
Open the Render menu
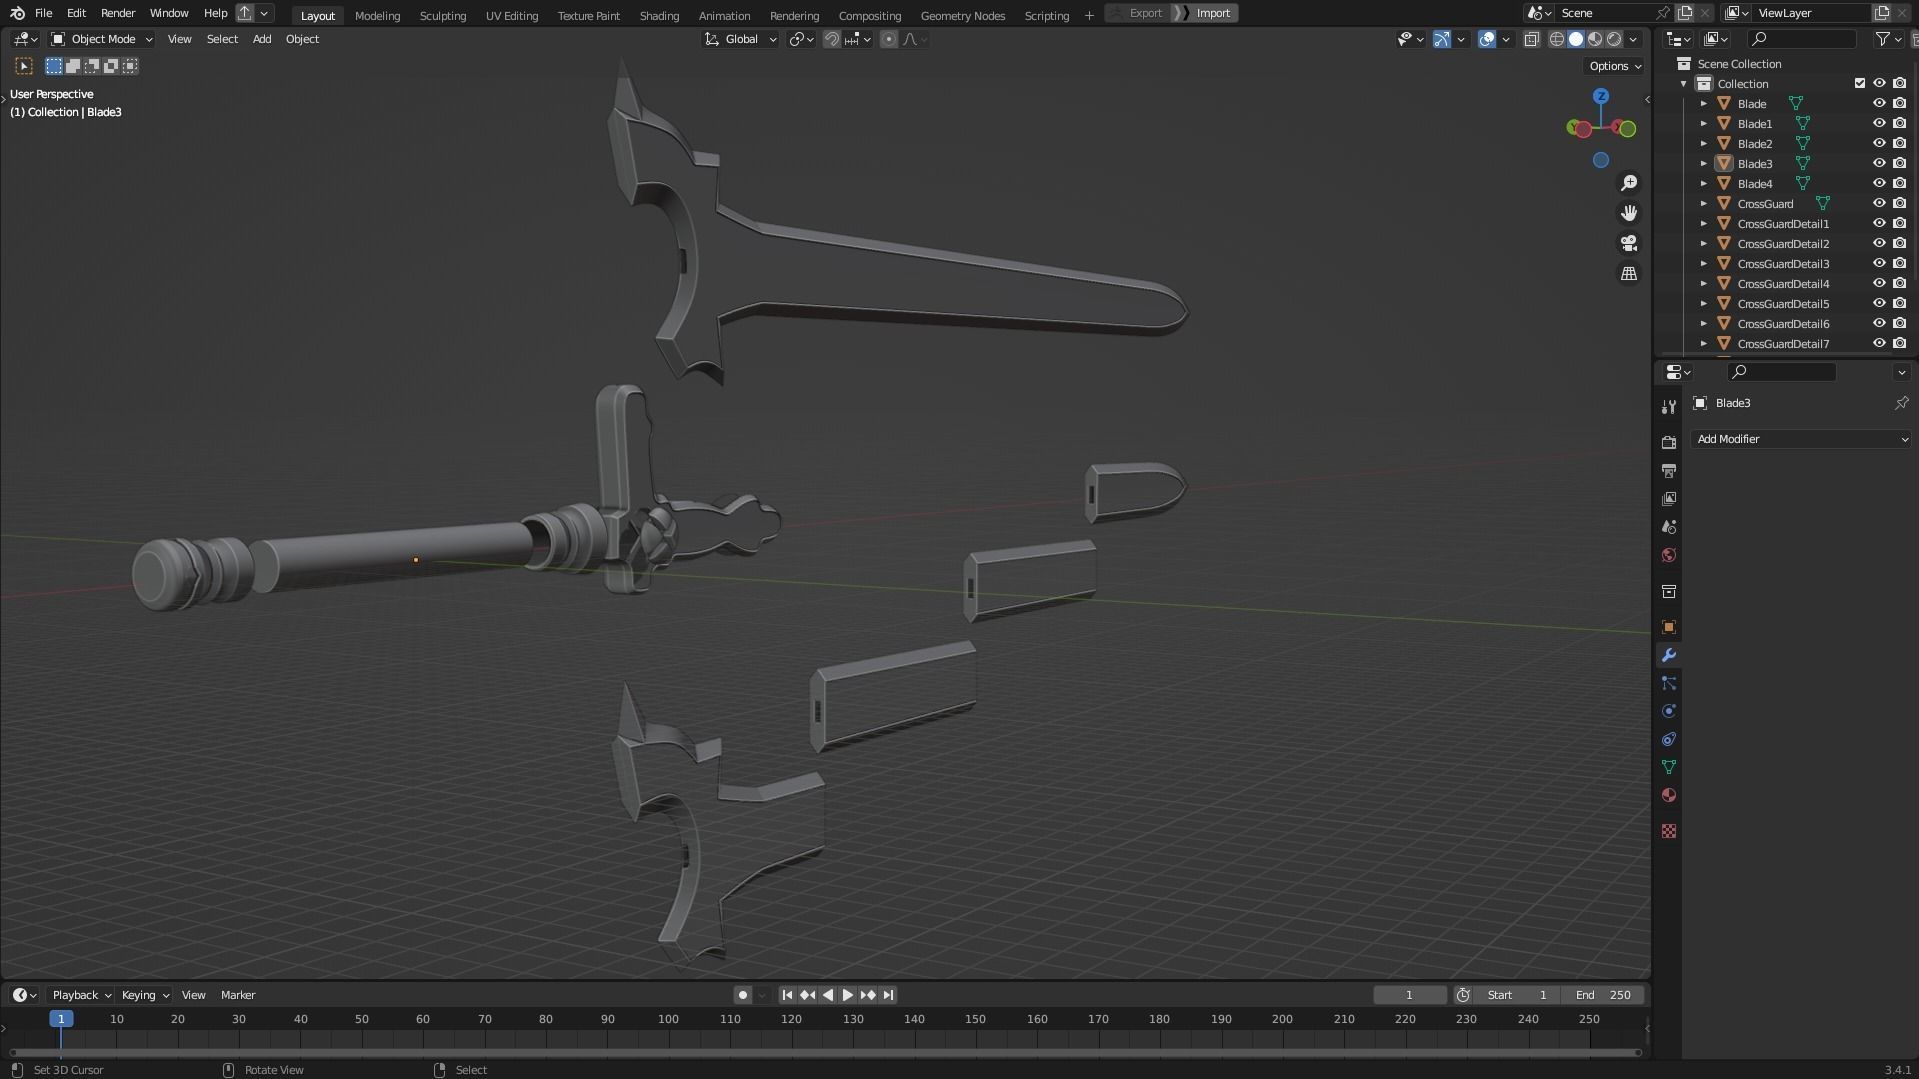(x=118, y=13)
